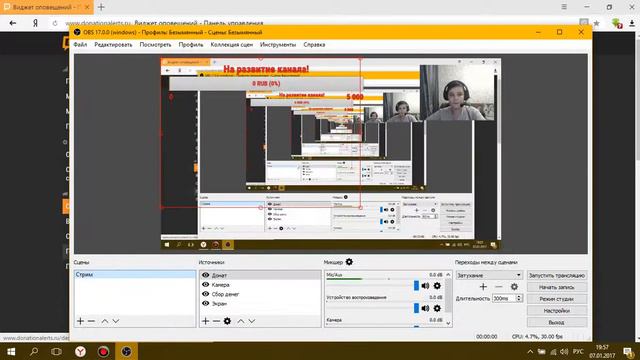Open Настройки button

pos(557,311)
